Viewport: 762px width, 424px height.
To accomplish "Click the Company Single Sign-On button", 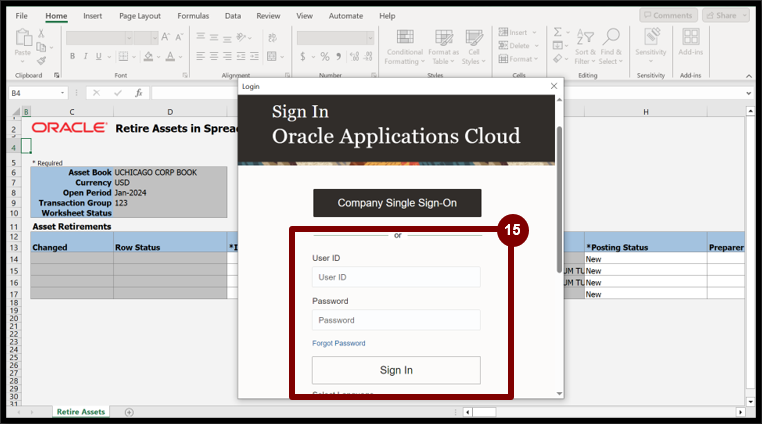I will pyautogui.click(x=397, y=203).
